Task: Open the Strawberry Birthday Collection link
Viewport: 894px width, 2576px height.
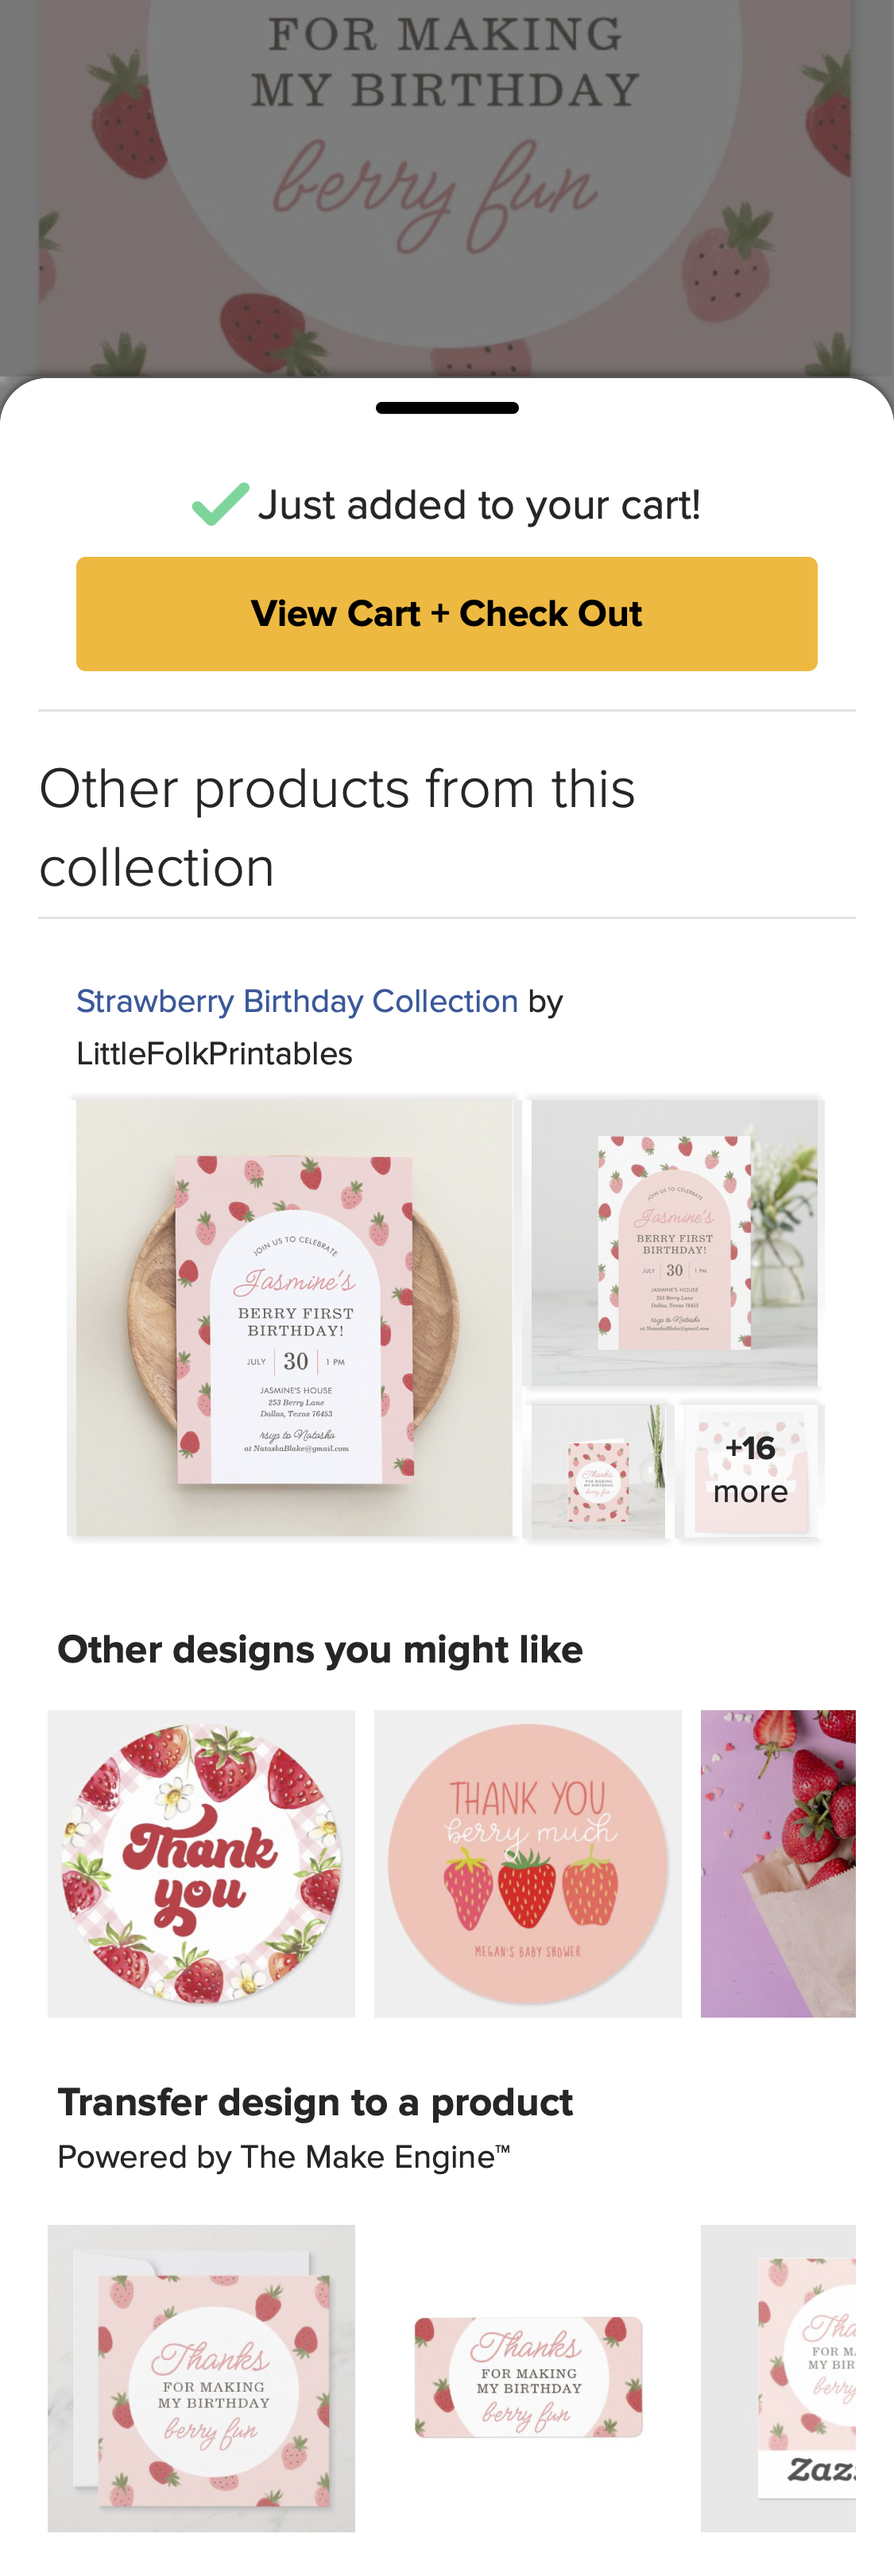Action: click(x=297, y=1000)
